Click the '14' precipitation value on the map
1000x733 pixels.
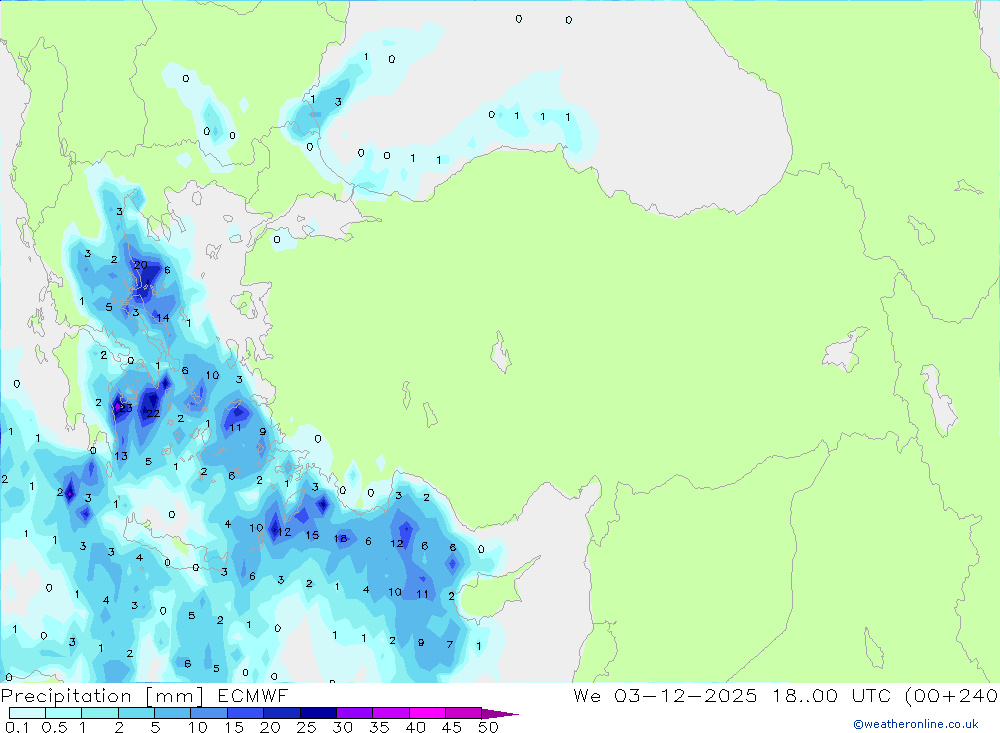tap(163, 318)
